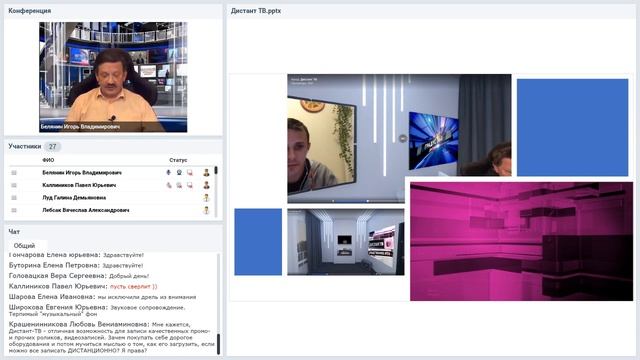This screenshot has height=360, width=640.
Task: Click round arrow icon on slide video
Action: (x=403, y=139)
